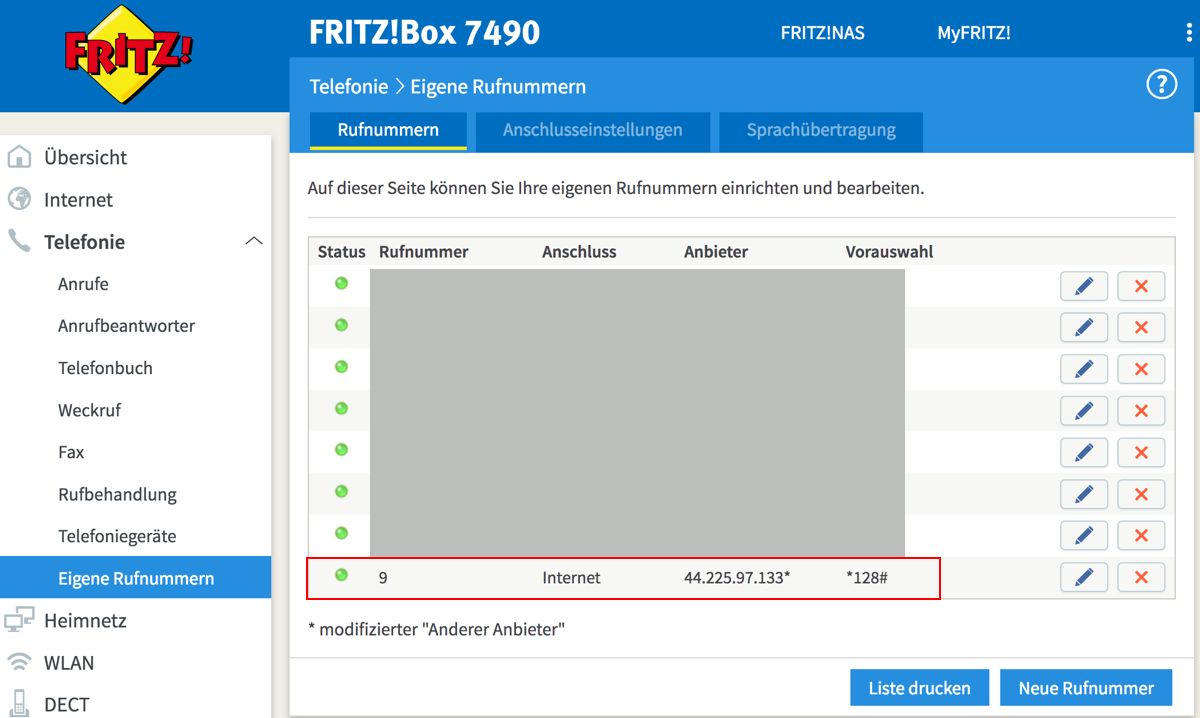Edit the number 9 Internet entry
The height and width of the screenshot is (718, 1200).
point(1084,577)
